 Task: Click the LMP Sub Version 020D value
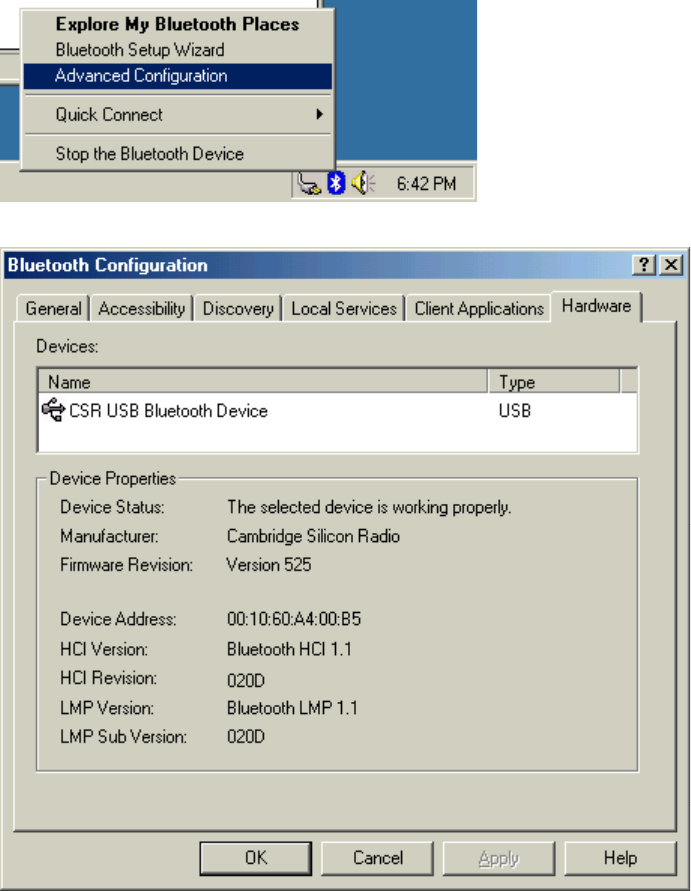[246, 736]
